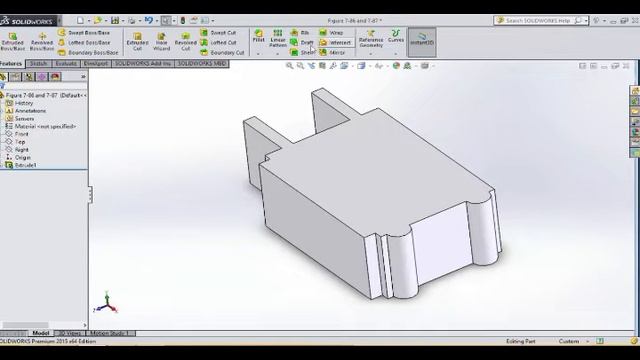
Task: Click the Rebuild traffic light icon
Action: (182, 20)
